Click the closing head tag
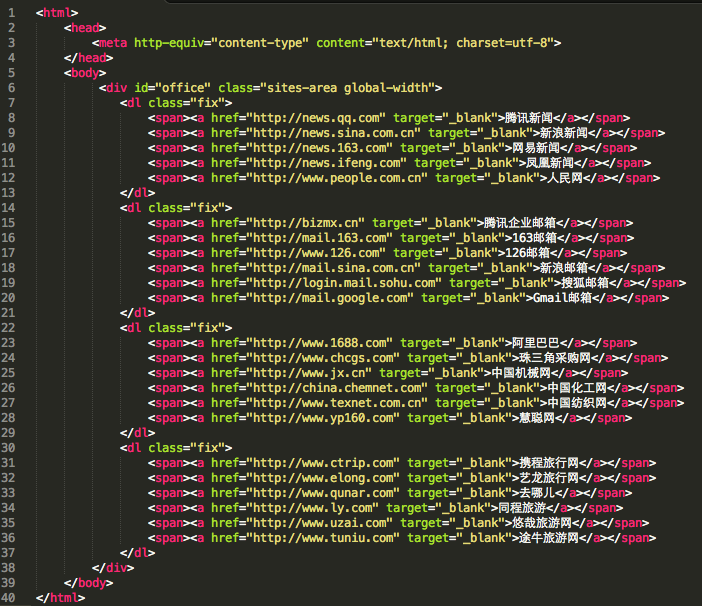 click(x=89, y=58)
